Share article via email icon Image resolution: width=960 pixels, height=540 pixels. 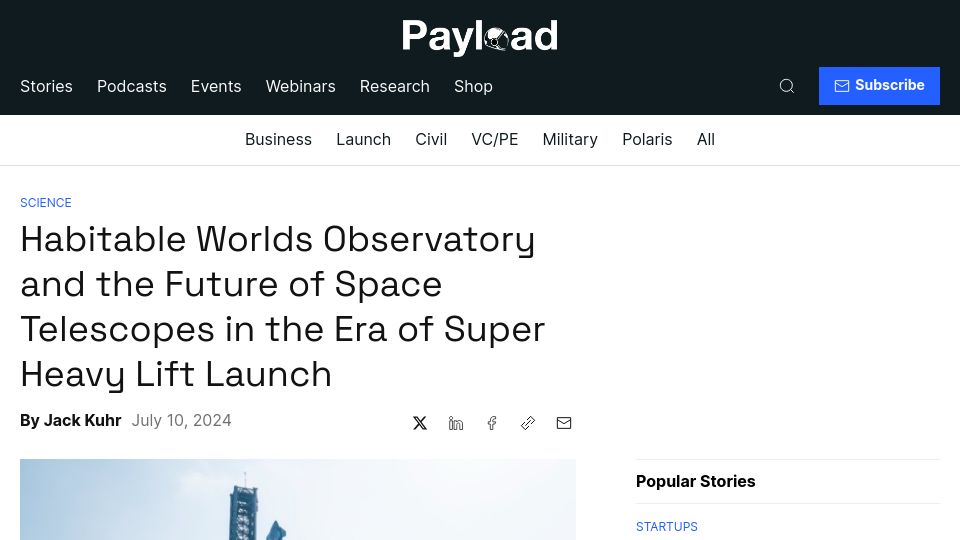[x=564, y=423]
